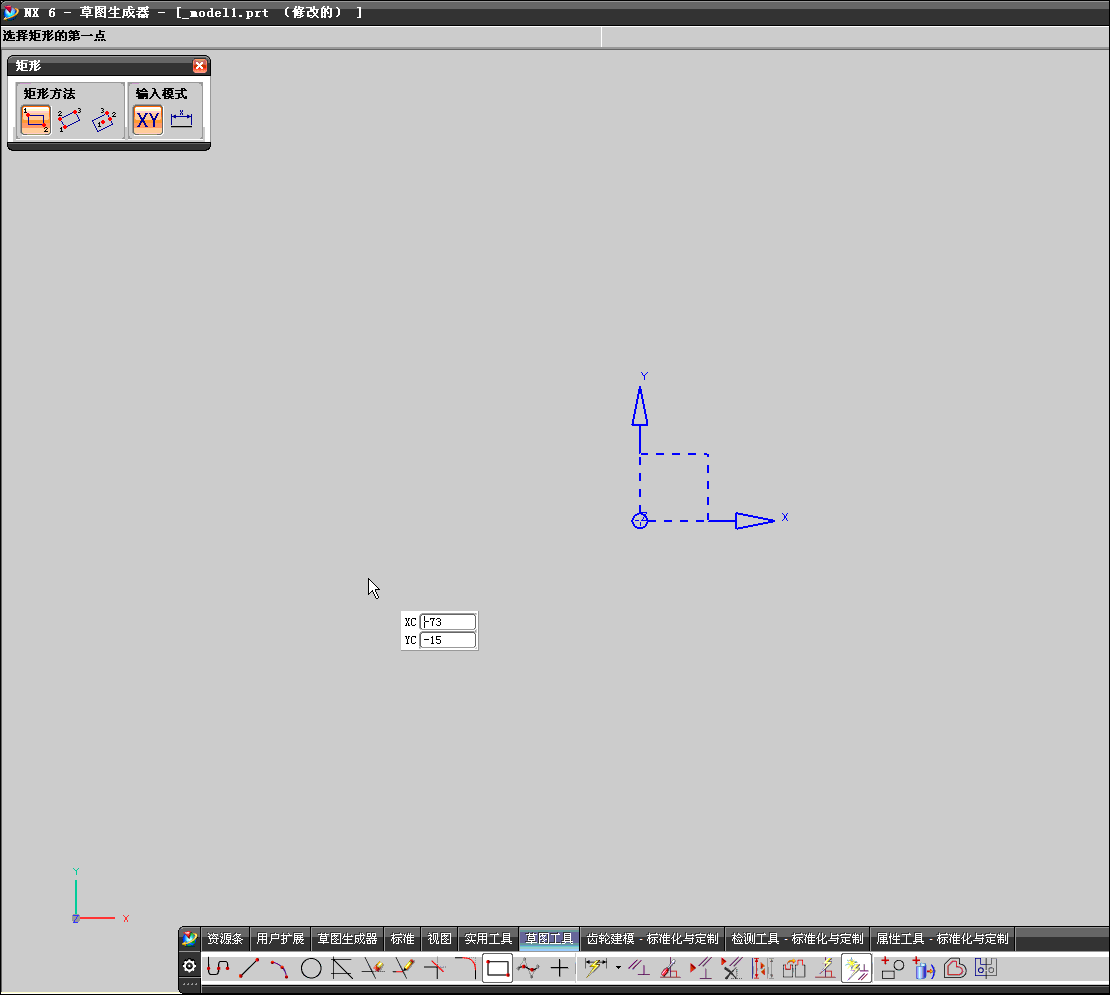Image resolution: width=1110 pixels, height=995 pixels.
Task: Select the Profile sketch tool
Action: click(218, 968)
